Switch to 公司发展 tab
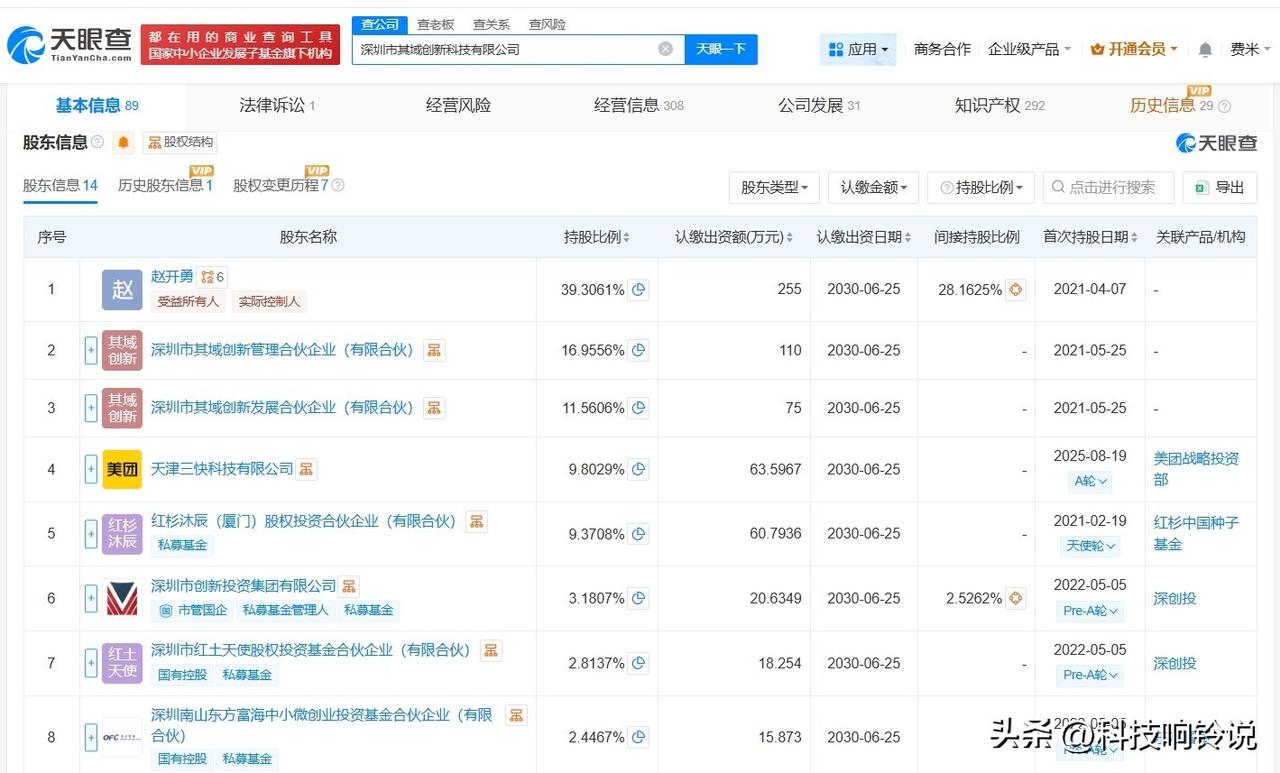This screenshot has width=1280, height=773. pyautogui.click(x=819, y=105)
